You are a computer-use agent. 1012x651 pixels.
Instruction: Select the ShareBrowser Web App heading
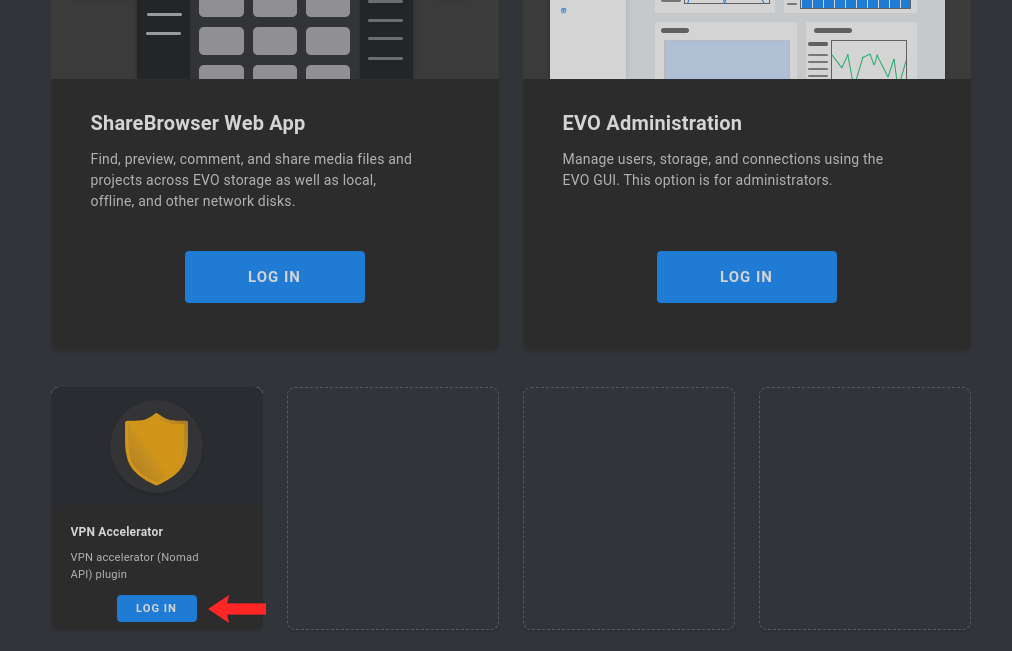(197, 123)
